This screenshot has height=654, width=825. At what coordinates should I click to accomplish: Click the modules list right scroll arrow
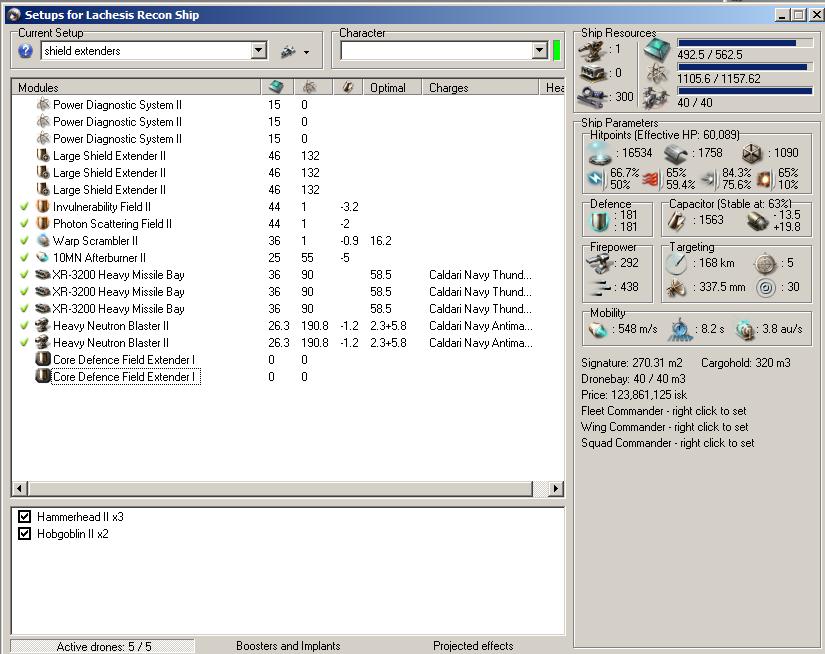click(x=555, y=489)
